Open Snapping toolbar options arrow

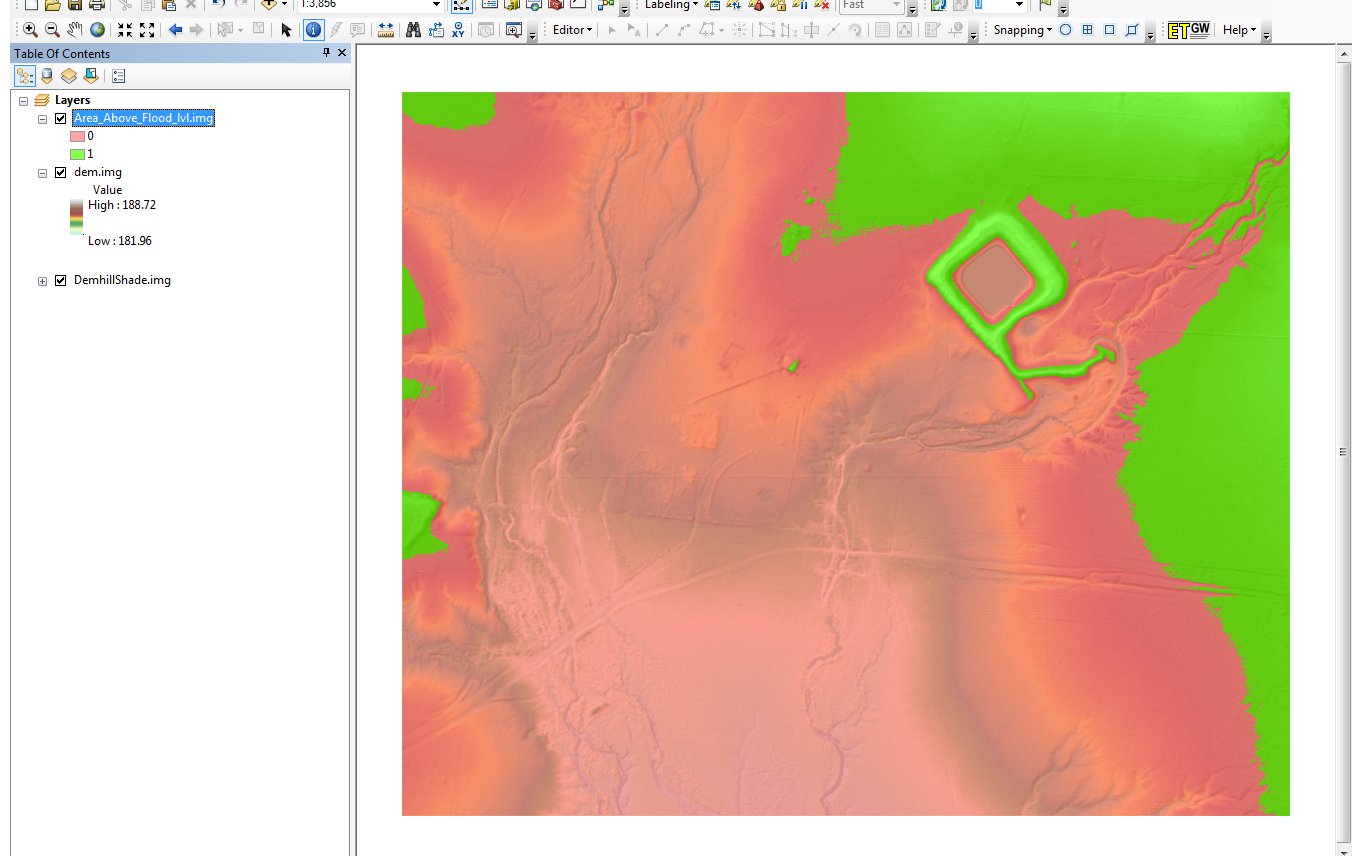pyautogui.click(x=1151, y=33)
